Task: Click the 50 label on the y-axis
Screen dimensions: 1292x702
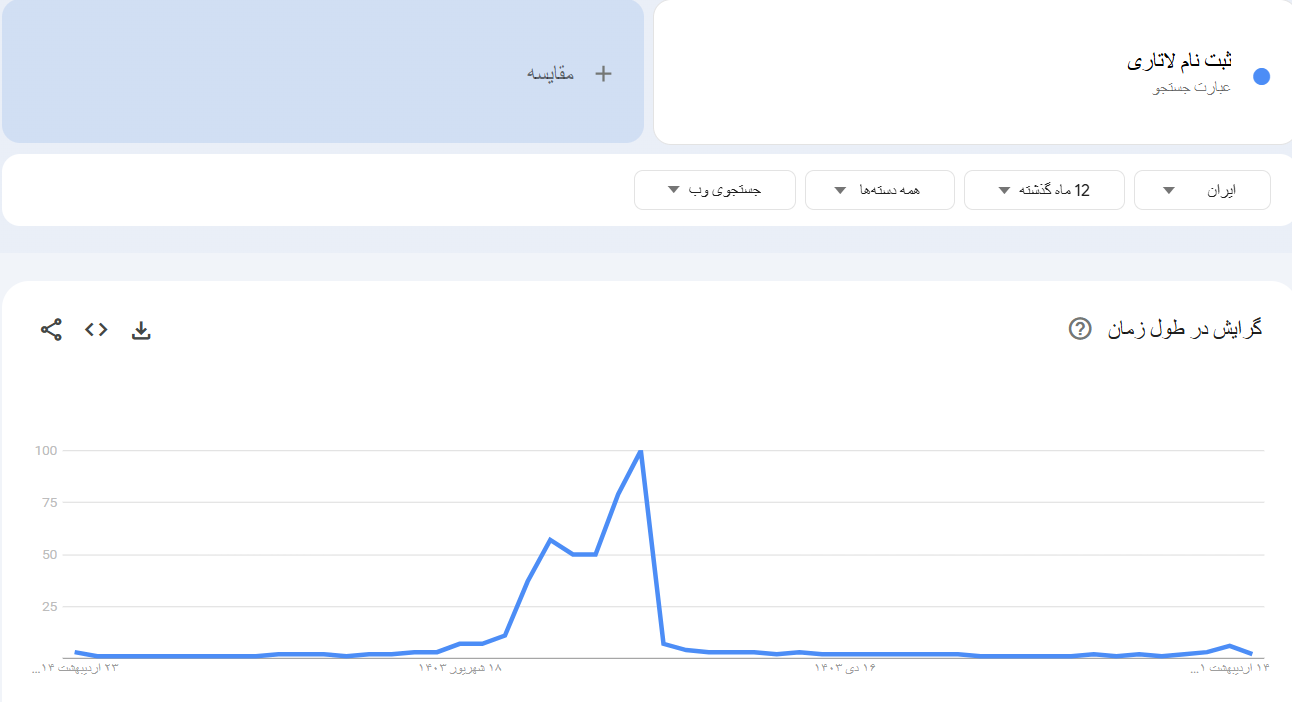Action: [x=50, y=555]
